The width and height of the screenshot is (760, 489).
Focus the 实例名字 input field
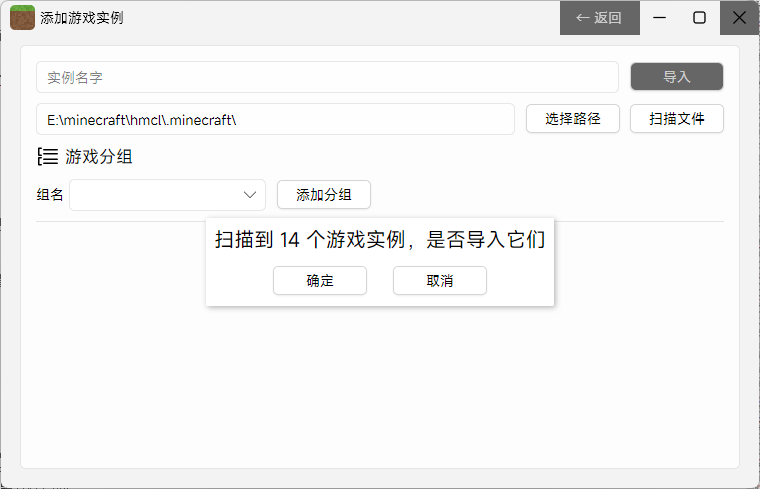(327, 77)
